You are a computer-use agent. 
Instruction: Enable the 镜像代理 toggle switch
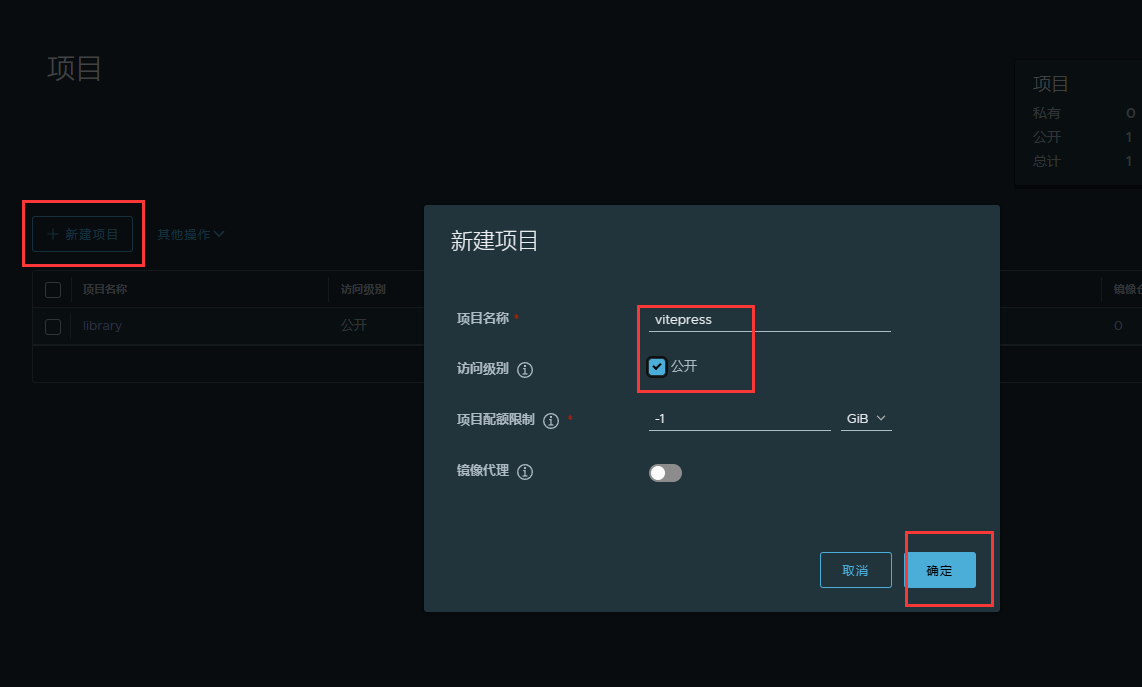tap(665, 473)
